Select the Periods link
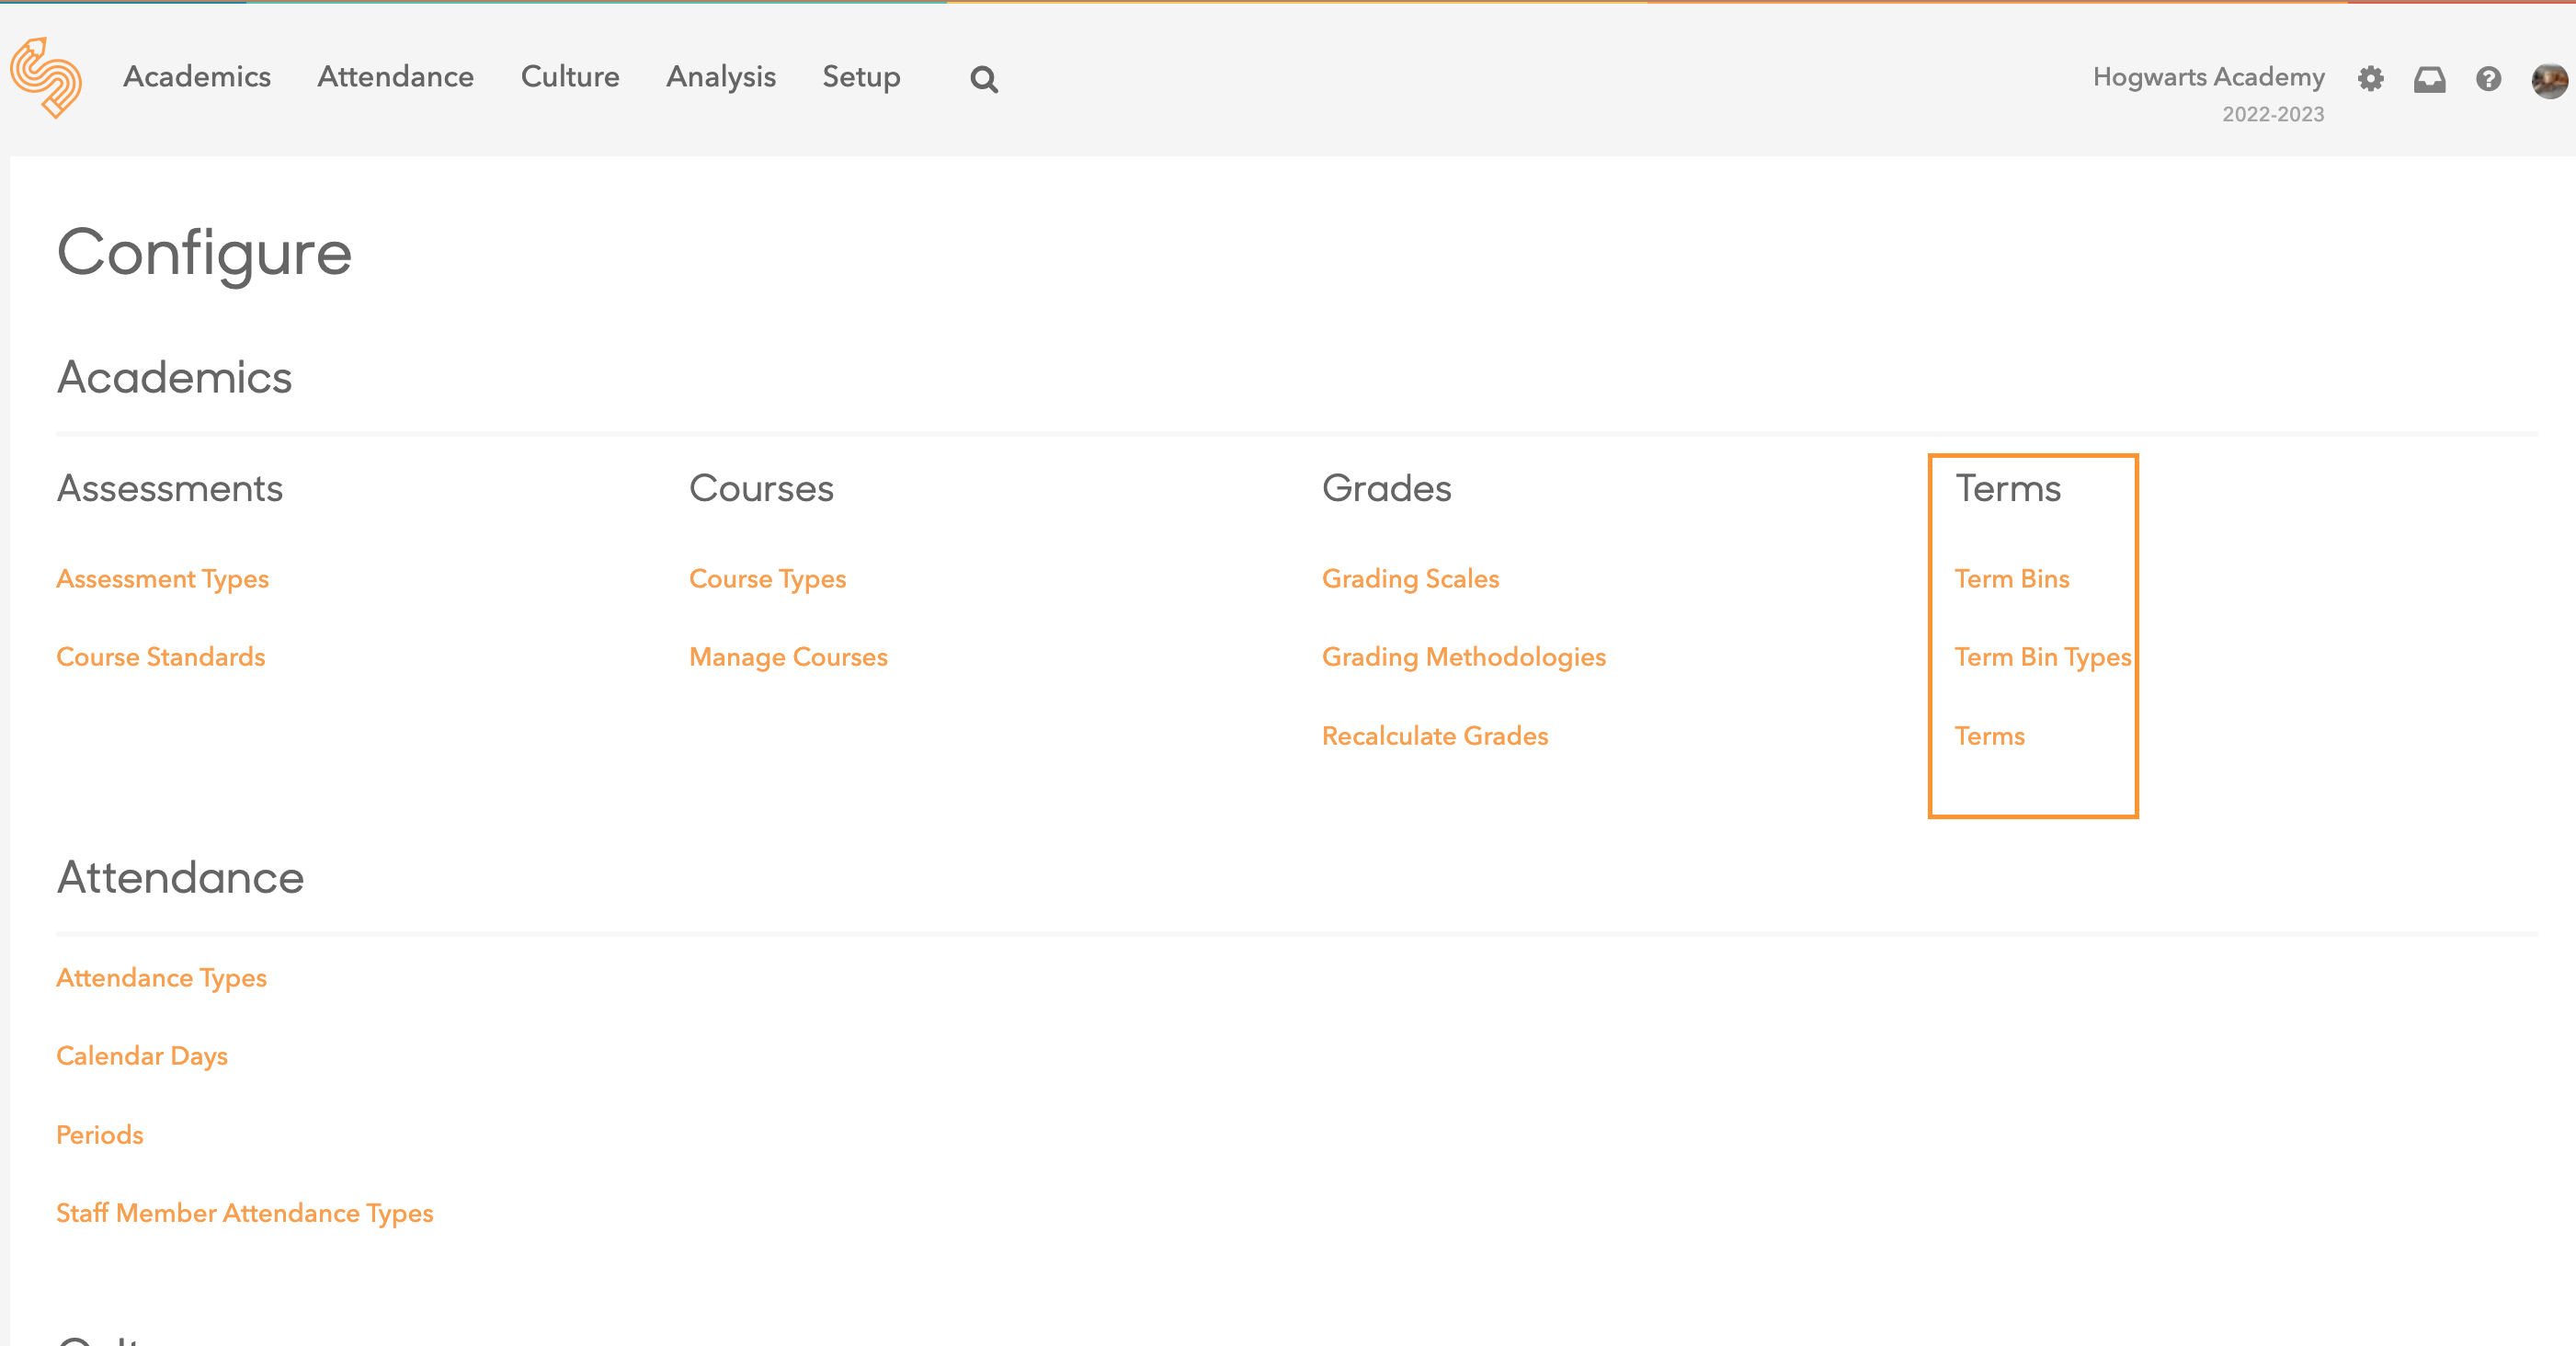The image size is (2576, 1346). click(x=100, y=1135)
